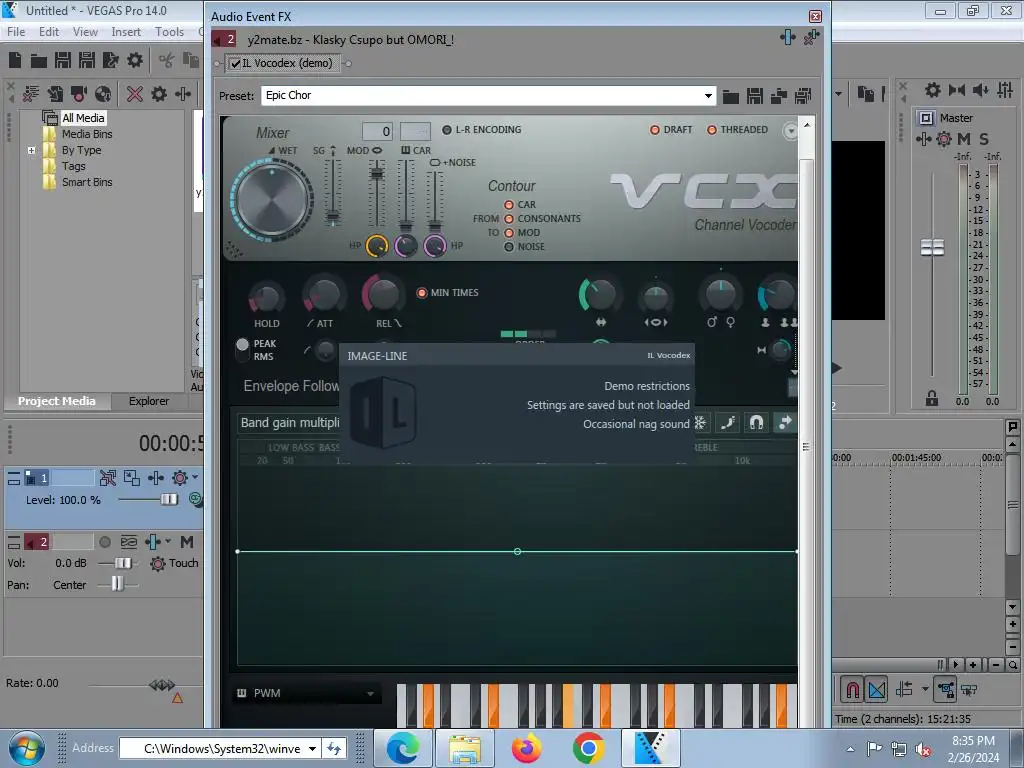
Task: Open the PWM carrier dropdown
Action: click(x=306, y=694)
